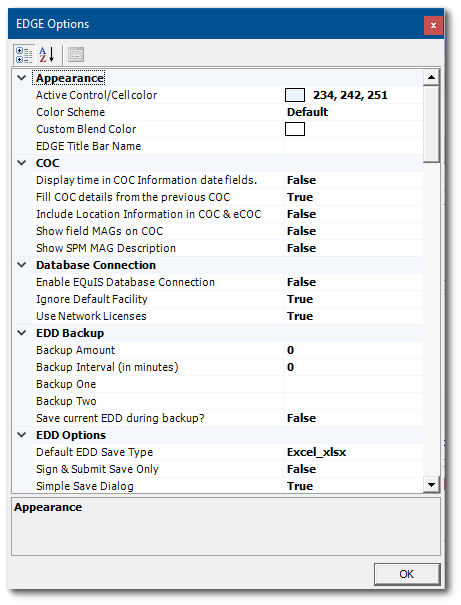This screenshot has width=461, height=605.
Task: Select the COC category header
Action: [48, 163]
